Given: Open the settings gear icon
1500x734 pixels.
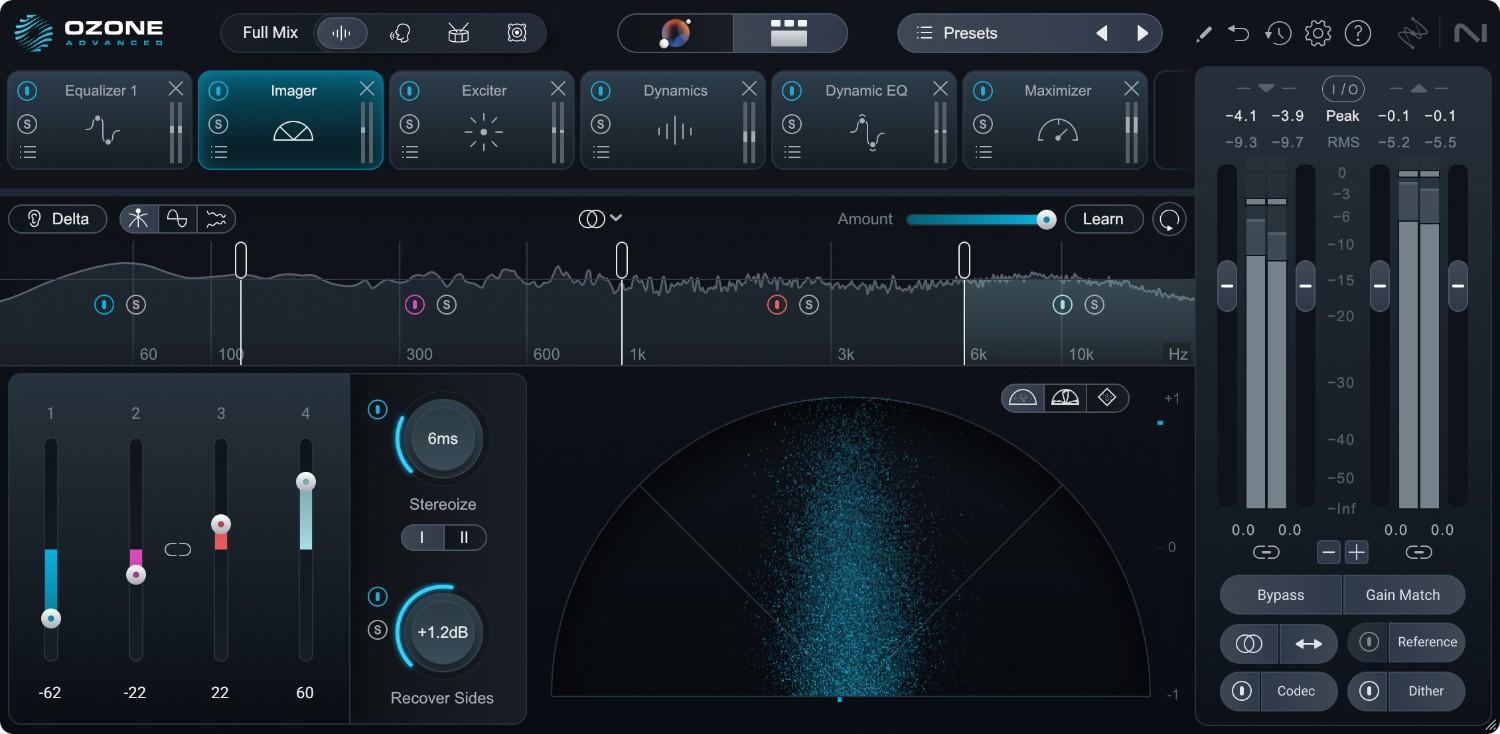Looking at the screenshot, I should coord(1318,33).
